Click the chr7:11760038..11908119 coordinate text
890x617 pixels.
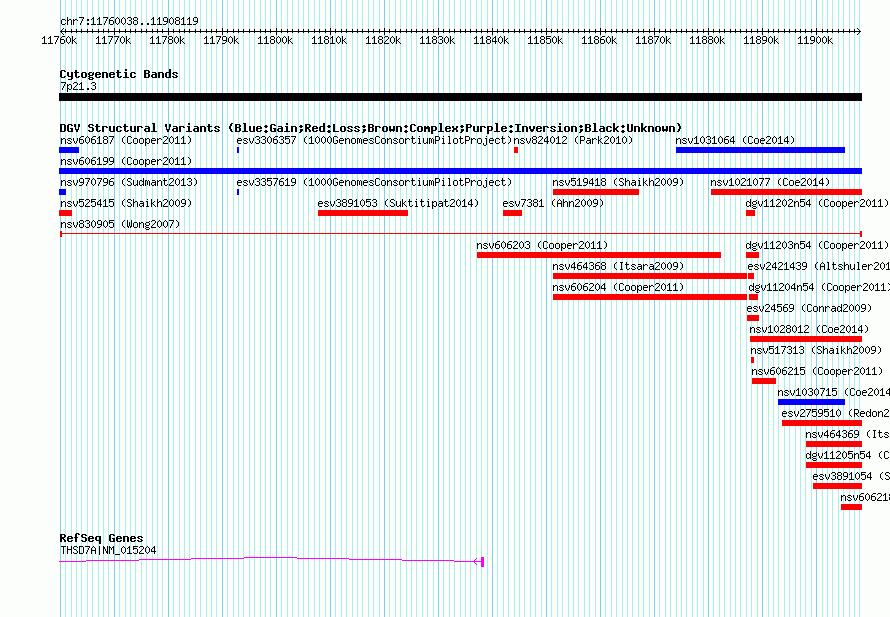tap(129, 21)
